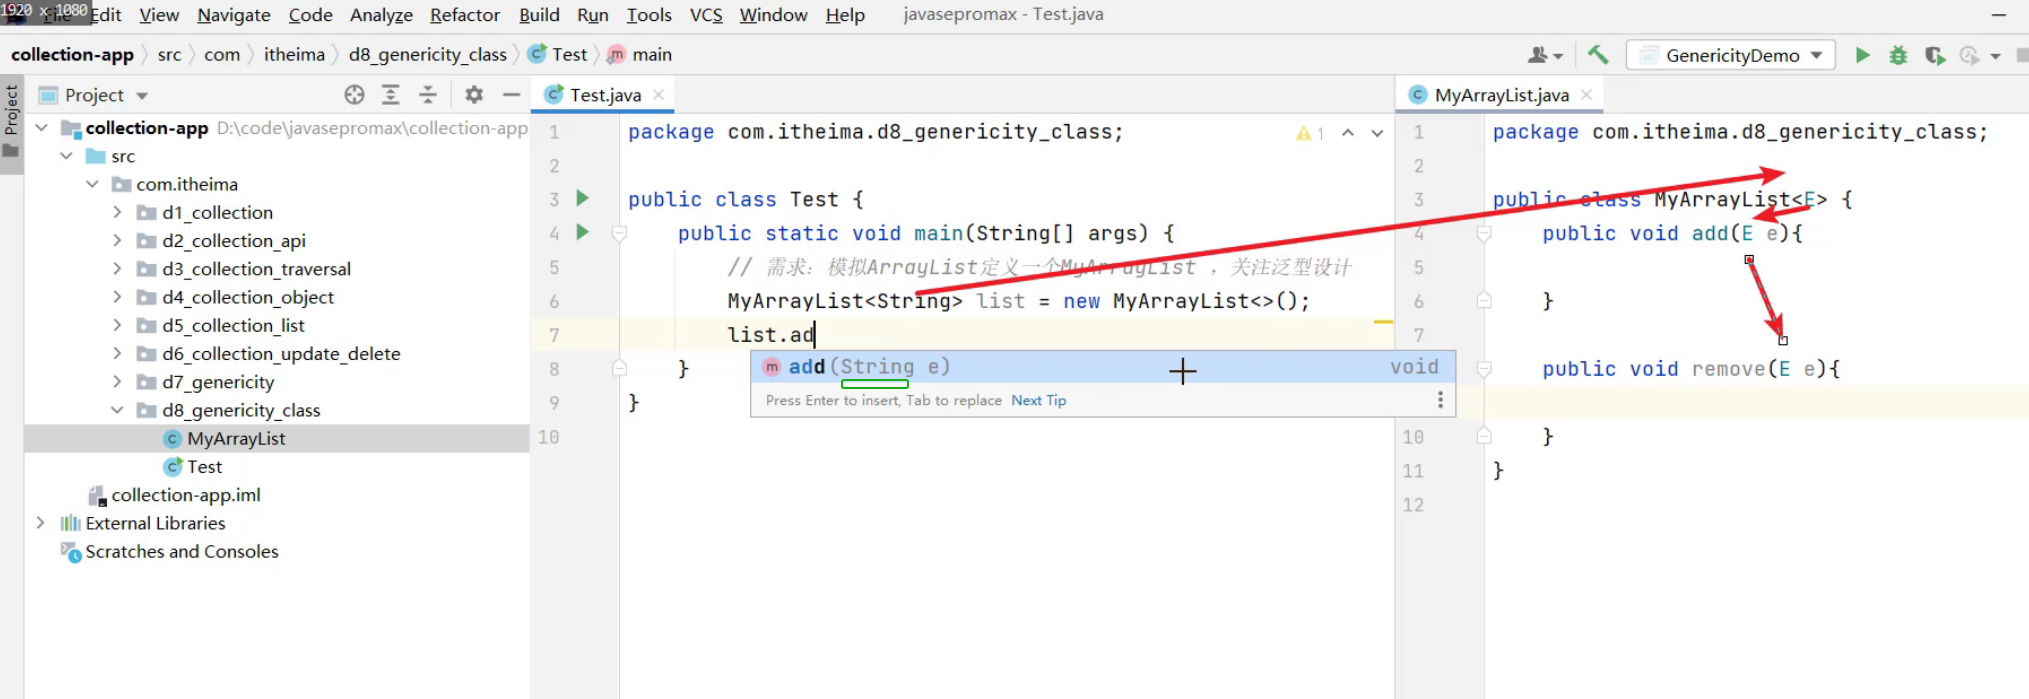
Task: Fold the remove method in MyArrayList.java gutter
Action: pos(1484,369)
